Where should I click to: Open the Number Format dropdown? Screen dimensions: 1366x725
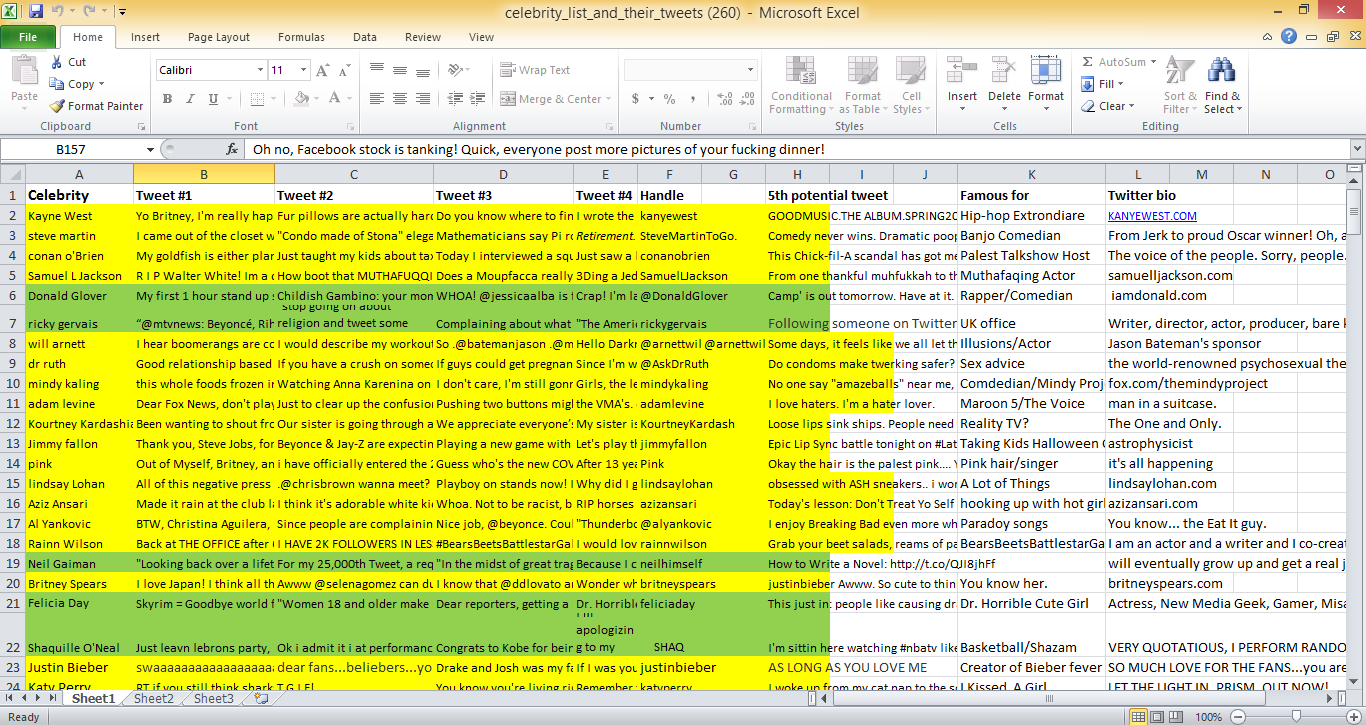point(750,71)
